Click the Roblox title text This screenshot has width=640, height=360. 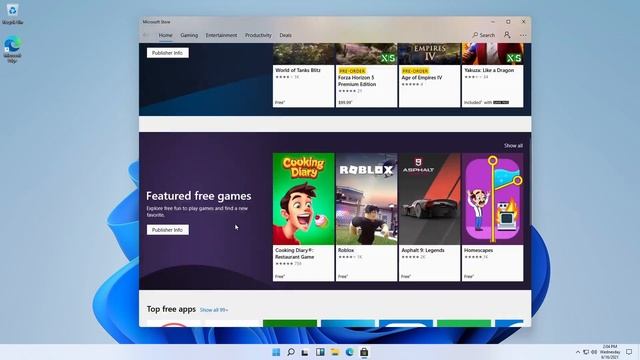click(346, 250)
